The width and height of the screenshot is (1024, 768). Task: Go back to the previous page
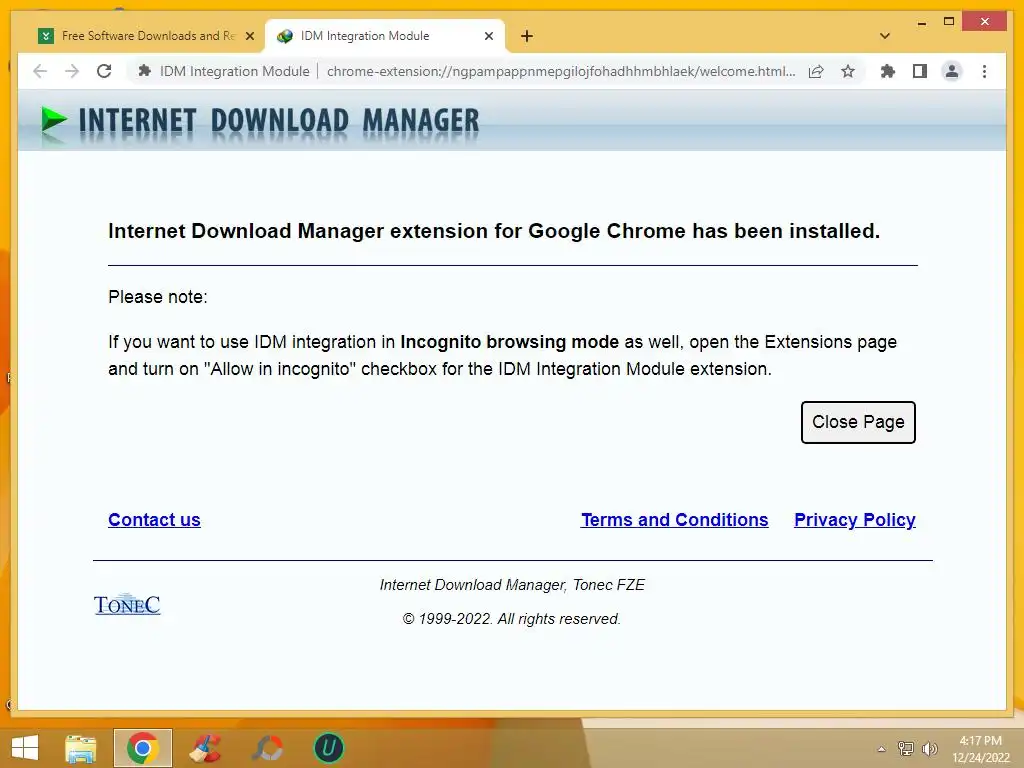coord(40,71)
